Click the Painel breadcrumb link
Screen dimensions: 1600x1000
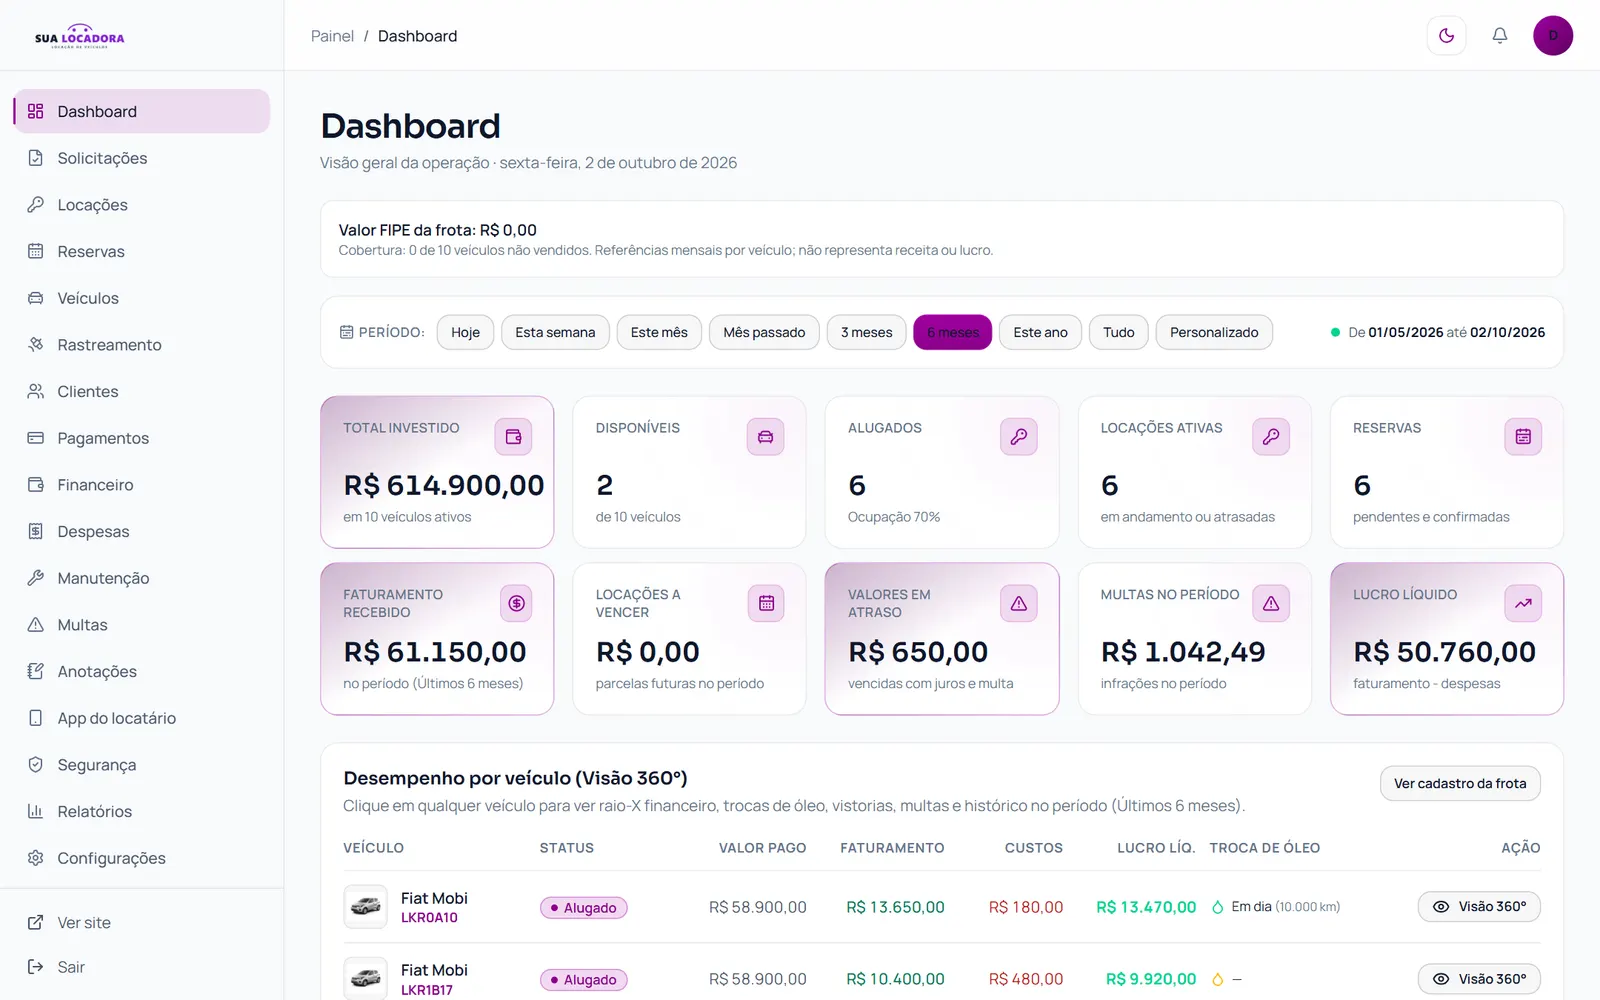332,36
